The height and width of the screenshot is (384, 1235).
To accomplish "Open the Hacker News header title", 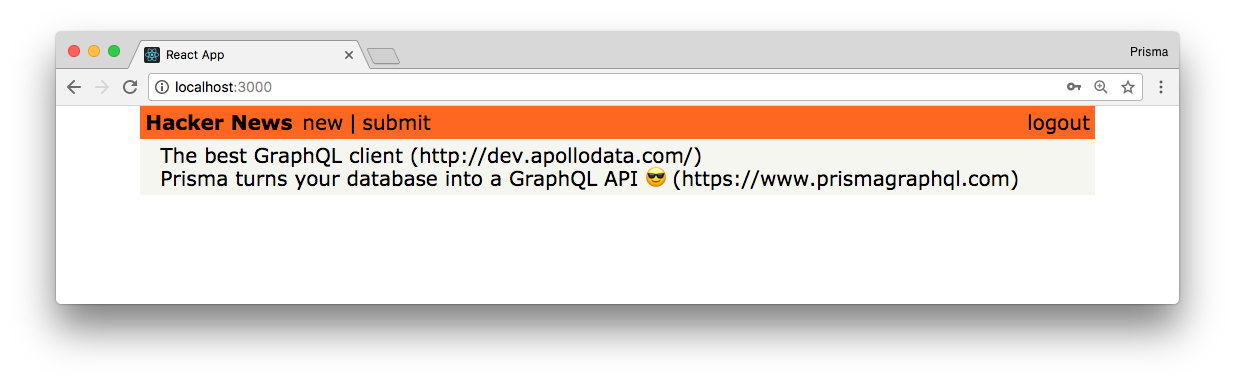I will tap(219, 123).
